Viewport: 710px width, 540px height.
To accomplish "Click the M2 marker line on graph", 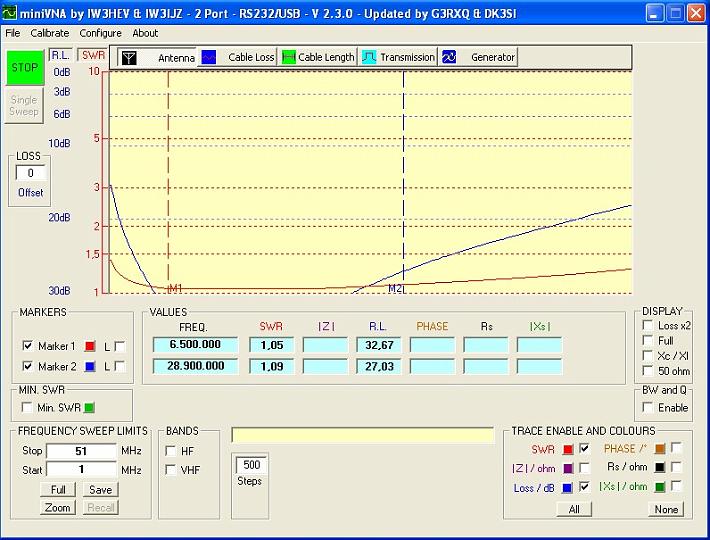I will pos(403,181).
